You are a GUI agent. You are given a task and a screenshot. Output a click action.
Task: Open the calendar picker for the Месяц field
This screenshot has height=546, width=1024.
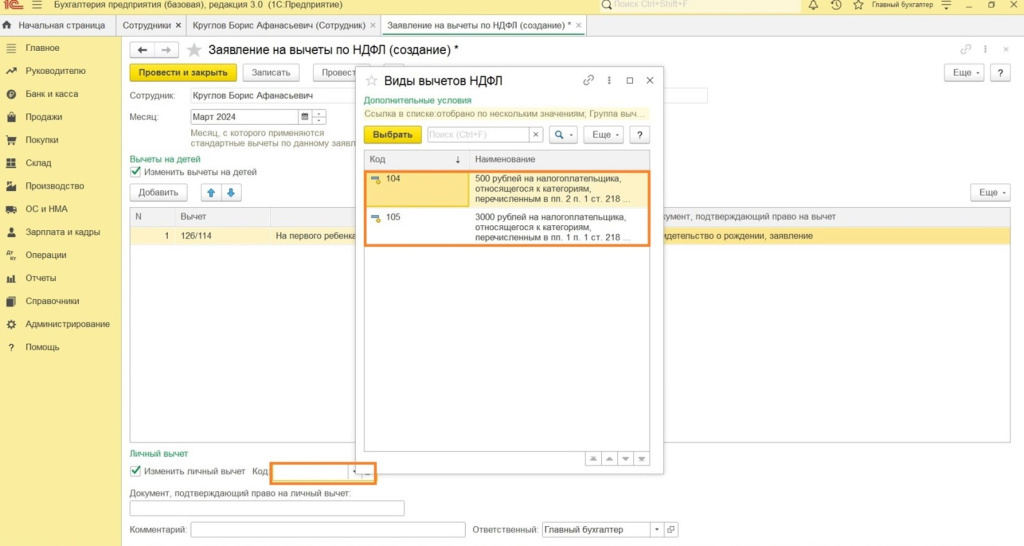tap(306, 117)
